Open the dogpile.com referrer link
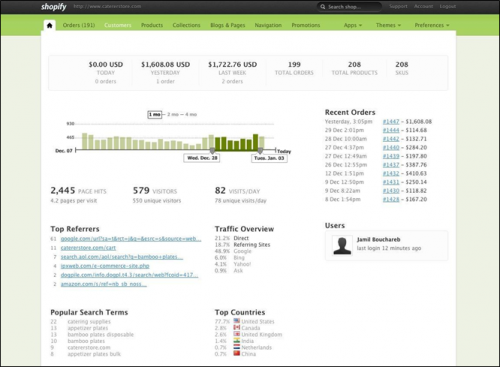 point(129,275)
